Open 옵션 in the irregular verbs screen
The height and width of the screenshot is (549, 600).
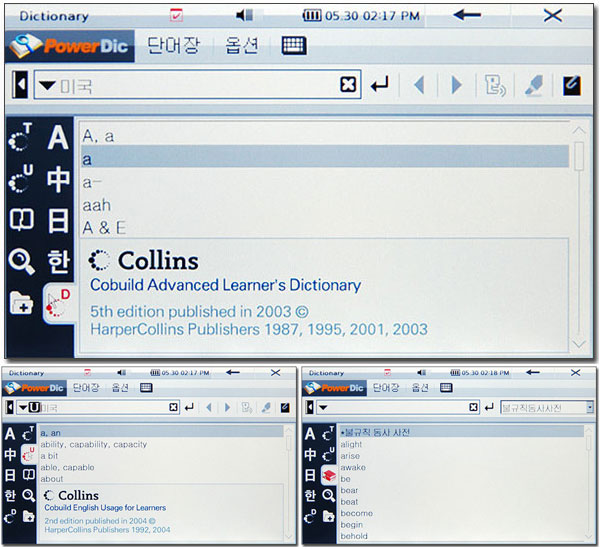(420, 388)
